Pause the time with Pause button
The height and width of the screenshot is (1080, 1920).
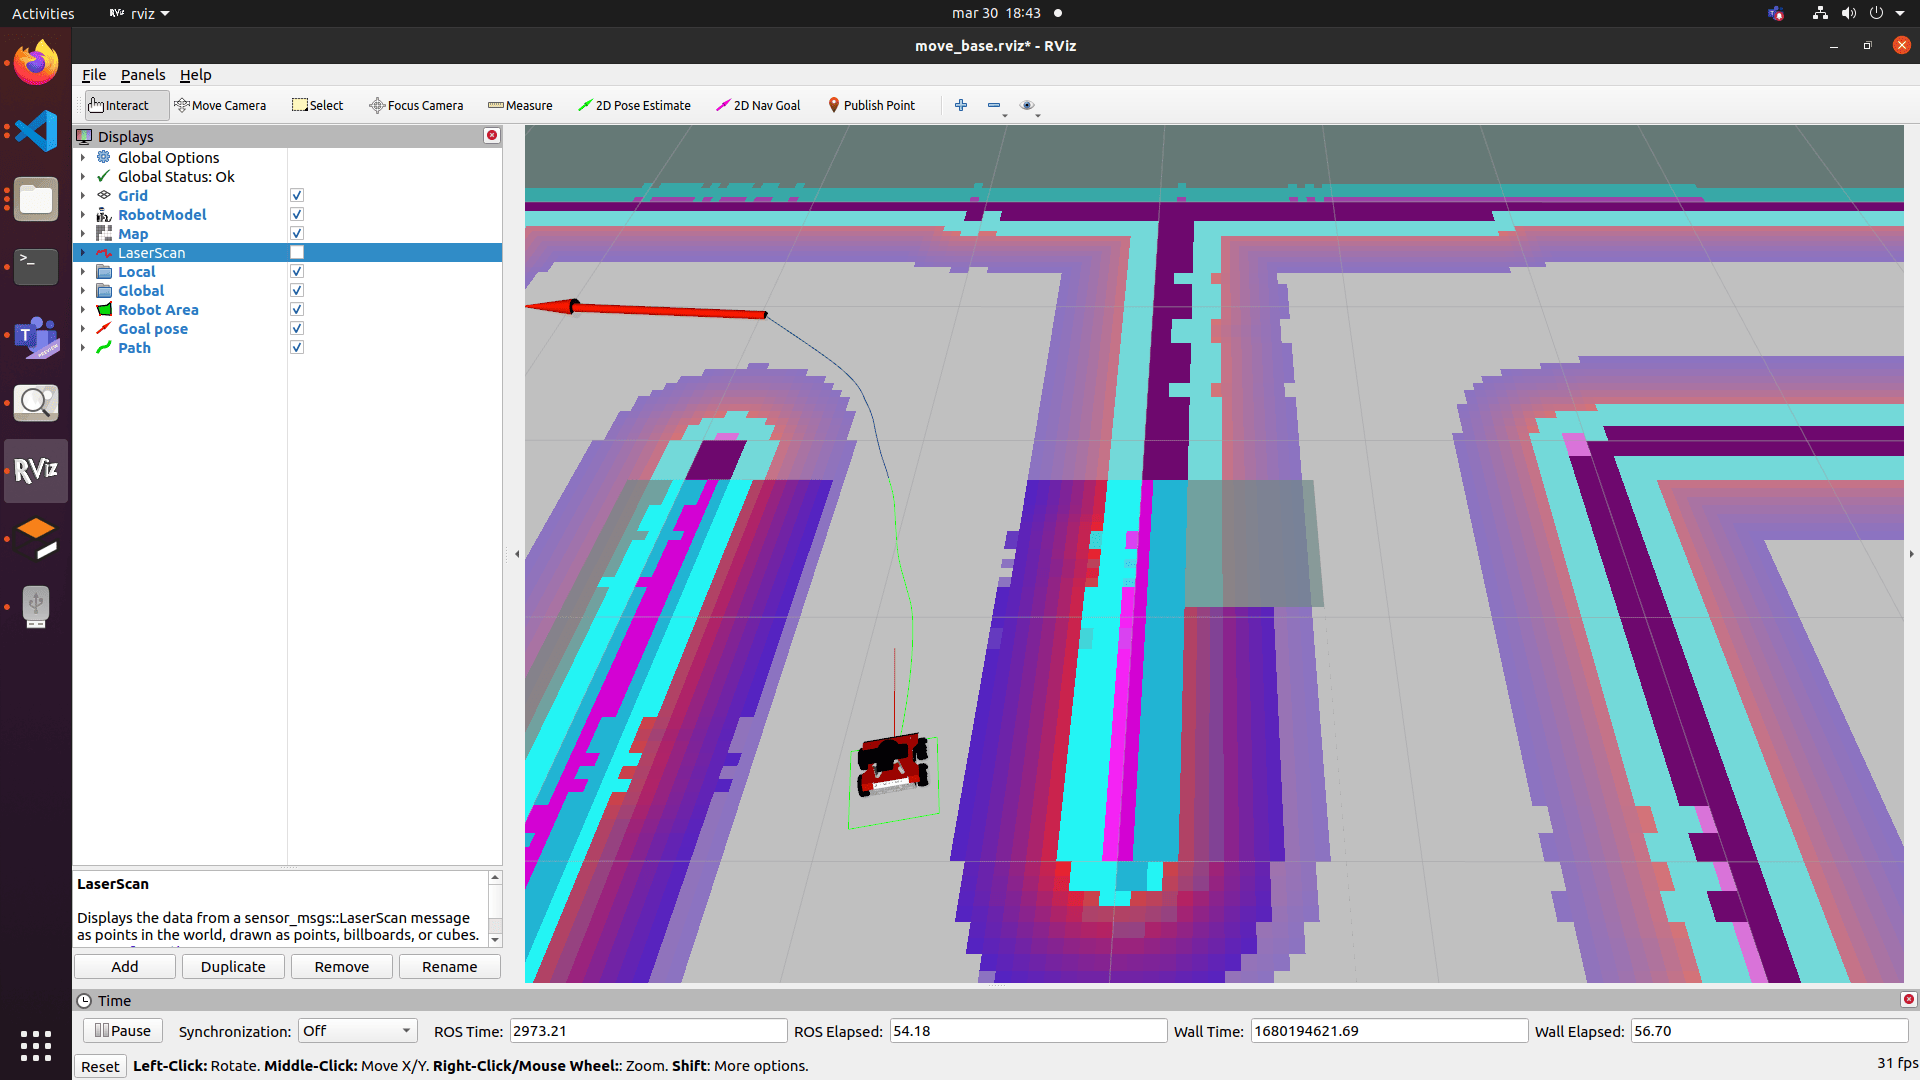(122, 1031)
